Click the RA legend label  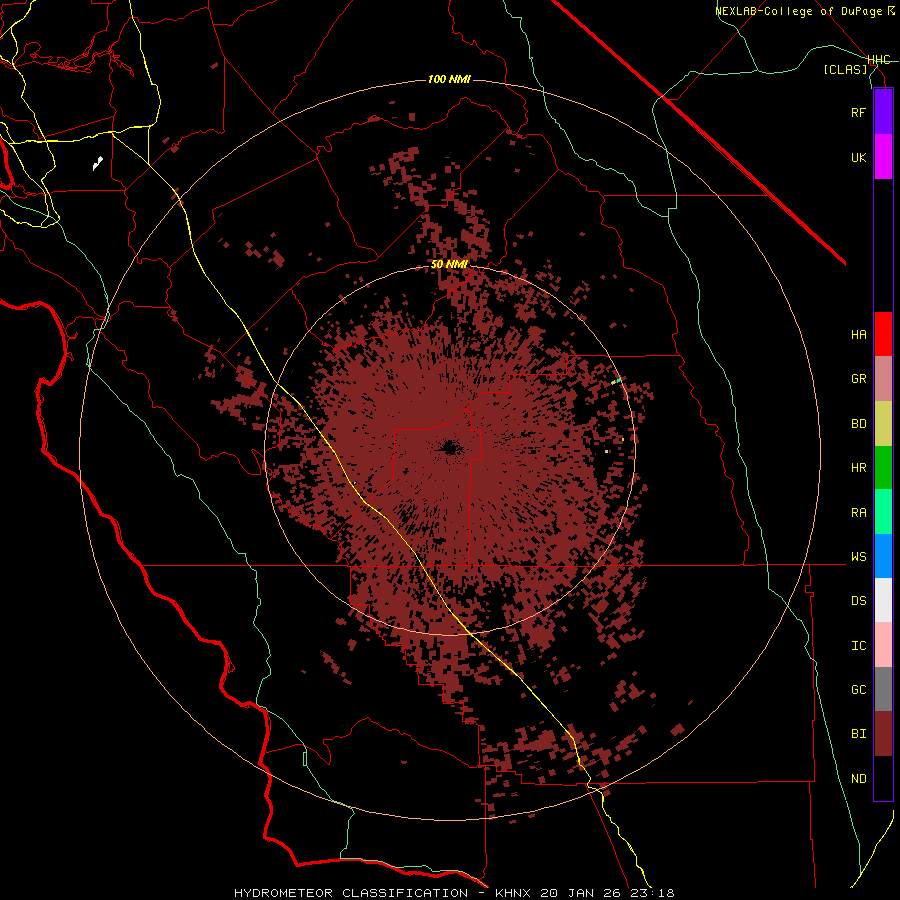click(859, 513)
